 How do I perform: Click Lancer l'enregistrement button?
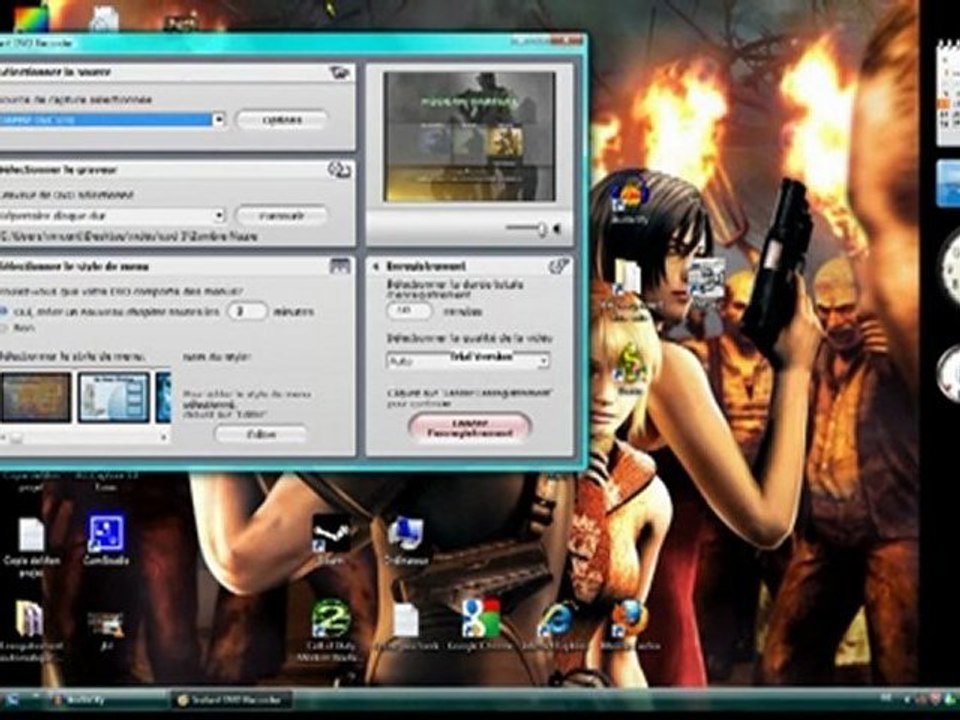click(x=469, y=427)
